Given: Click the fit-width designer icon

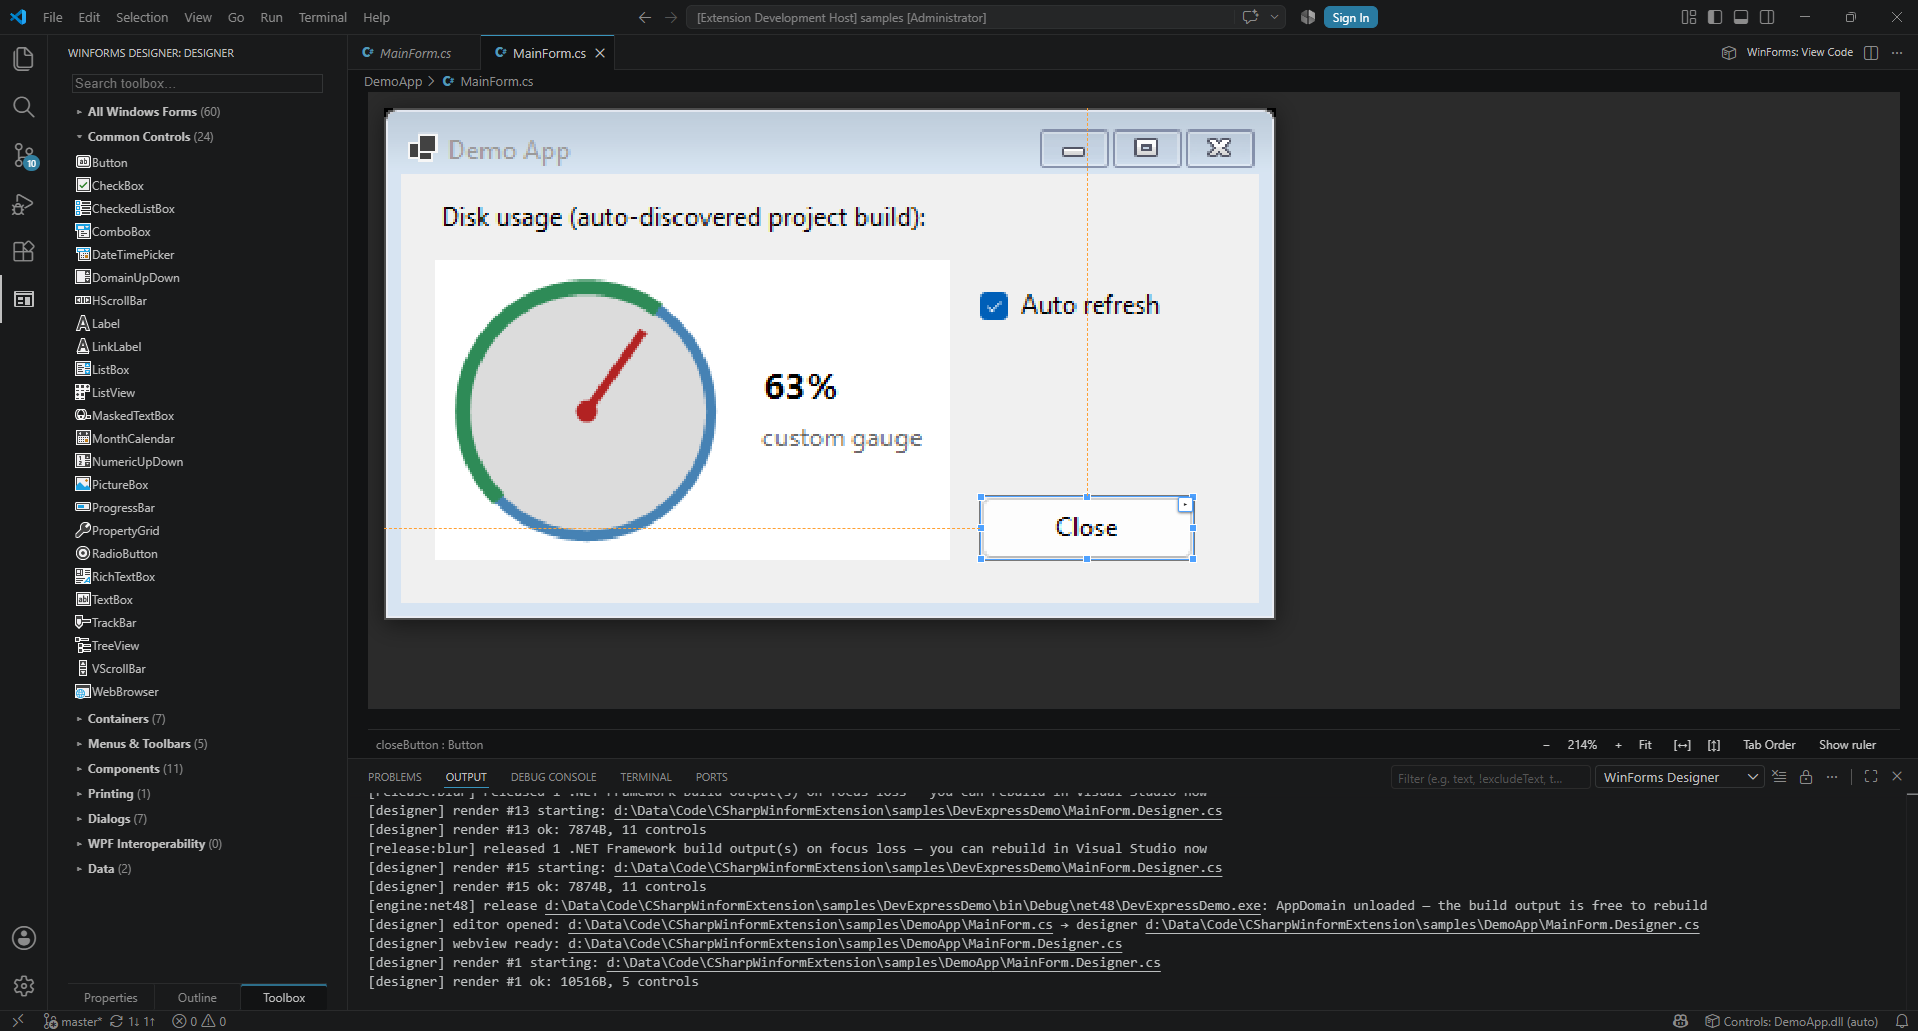Looking at the screenshot, I should tap(1683, 745).
